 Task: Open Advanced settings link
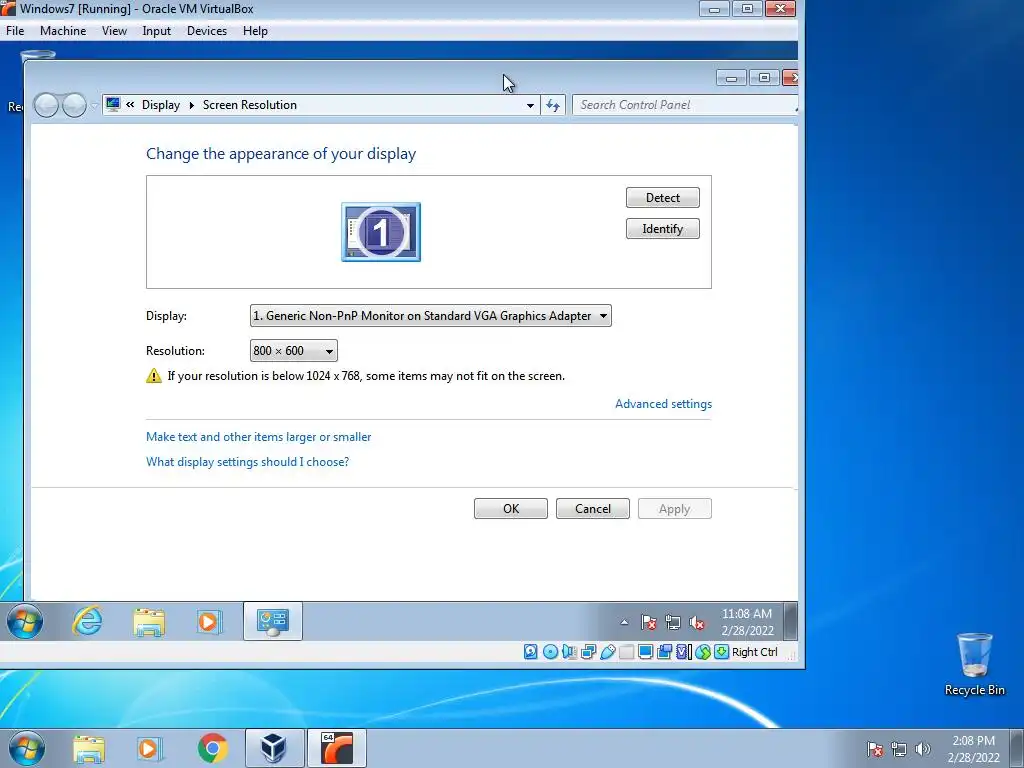(664, 404)
